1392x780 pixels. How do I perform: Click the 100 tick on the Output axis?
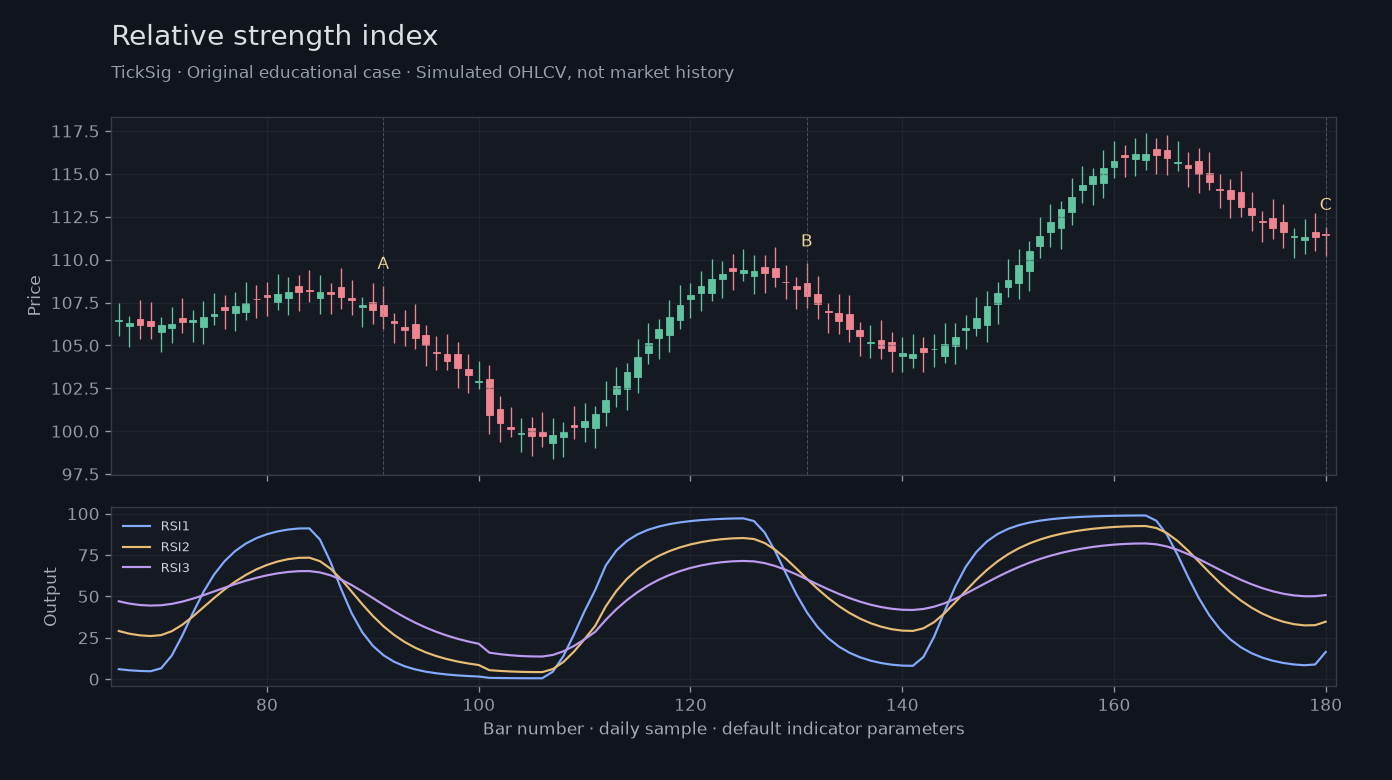(84, 514)
